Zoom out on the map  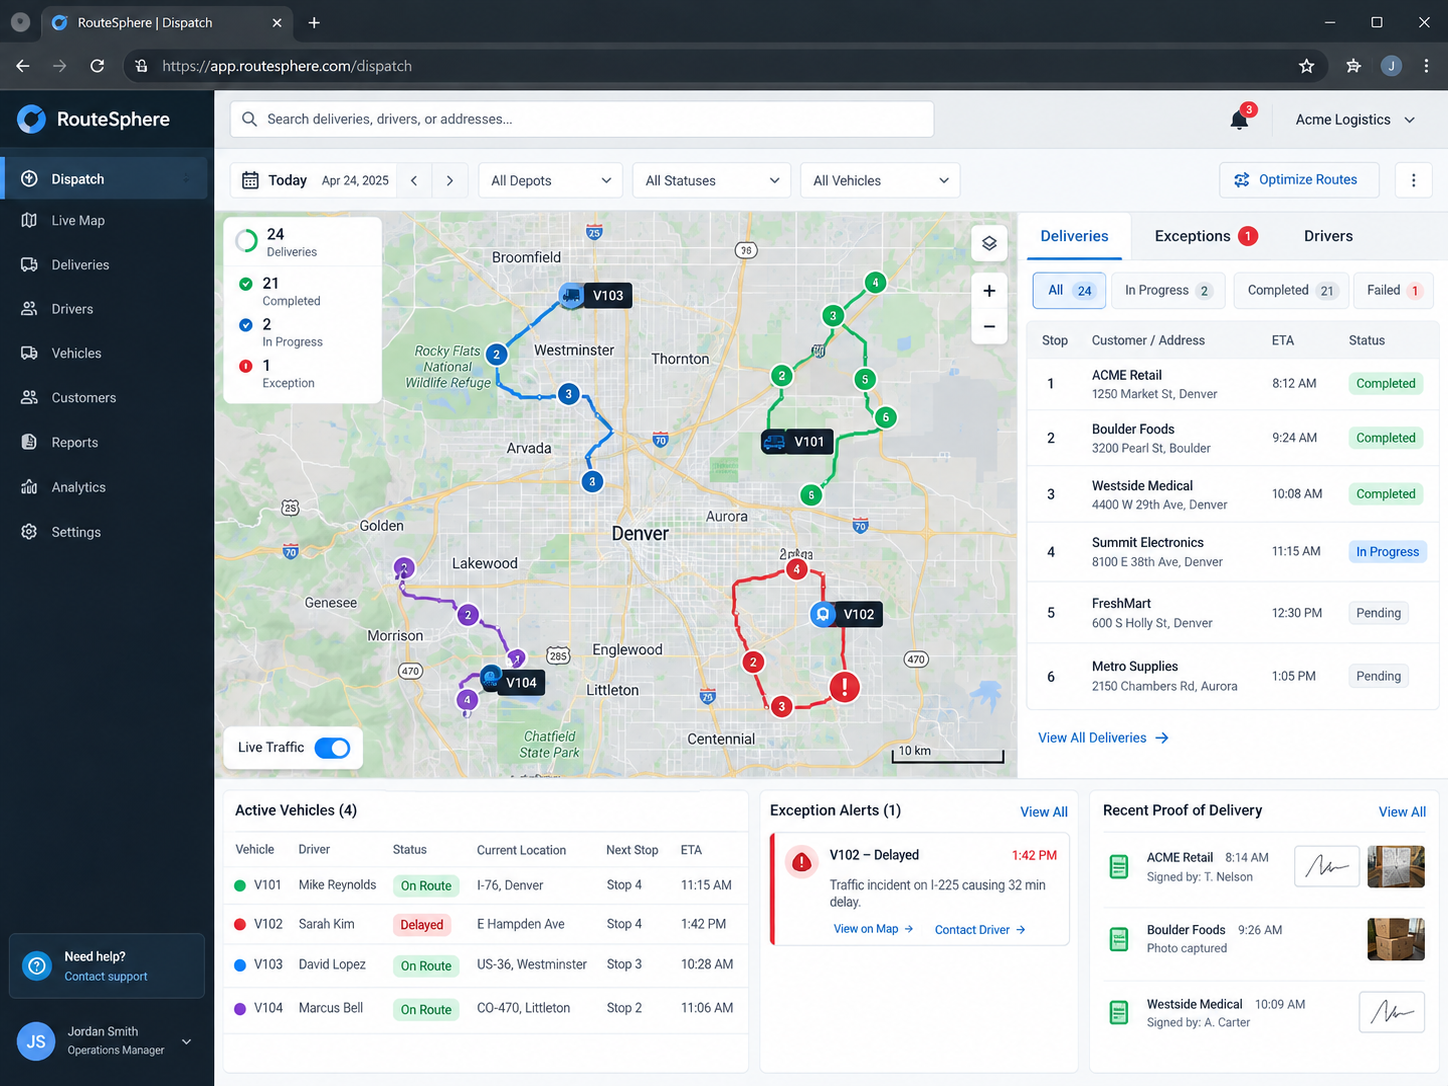click(989, 327)
